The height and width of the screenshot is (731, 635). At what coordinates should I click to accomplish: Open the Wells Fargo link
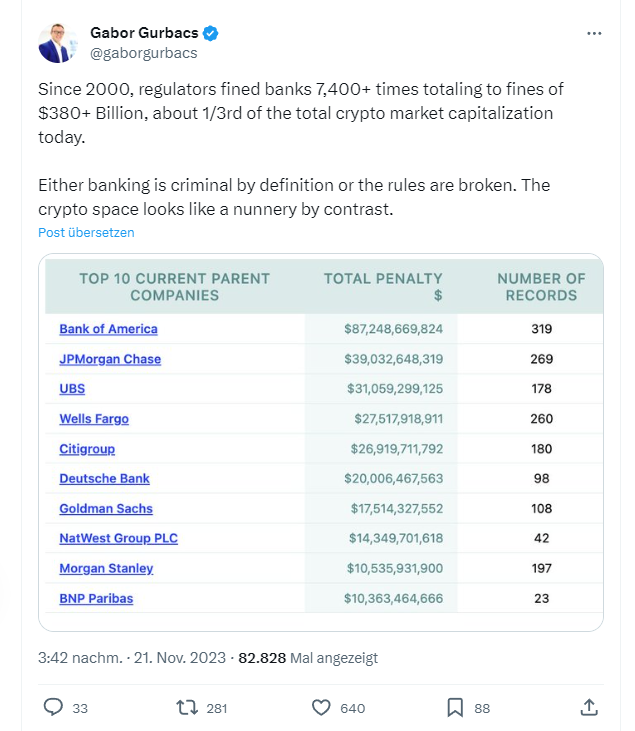click(x=94, y=419)
